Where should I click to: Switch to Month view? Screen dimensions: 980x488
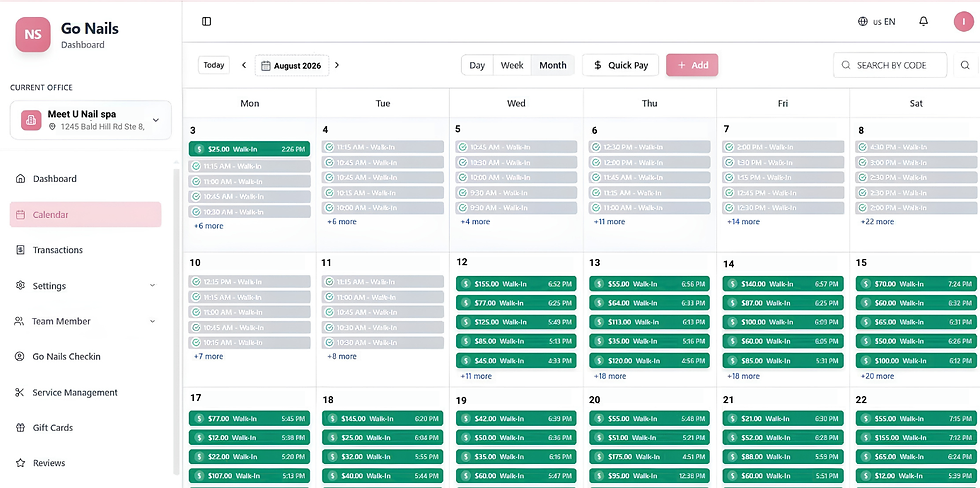552,65
